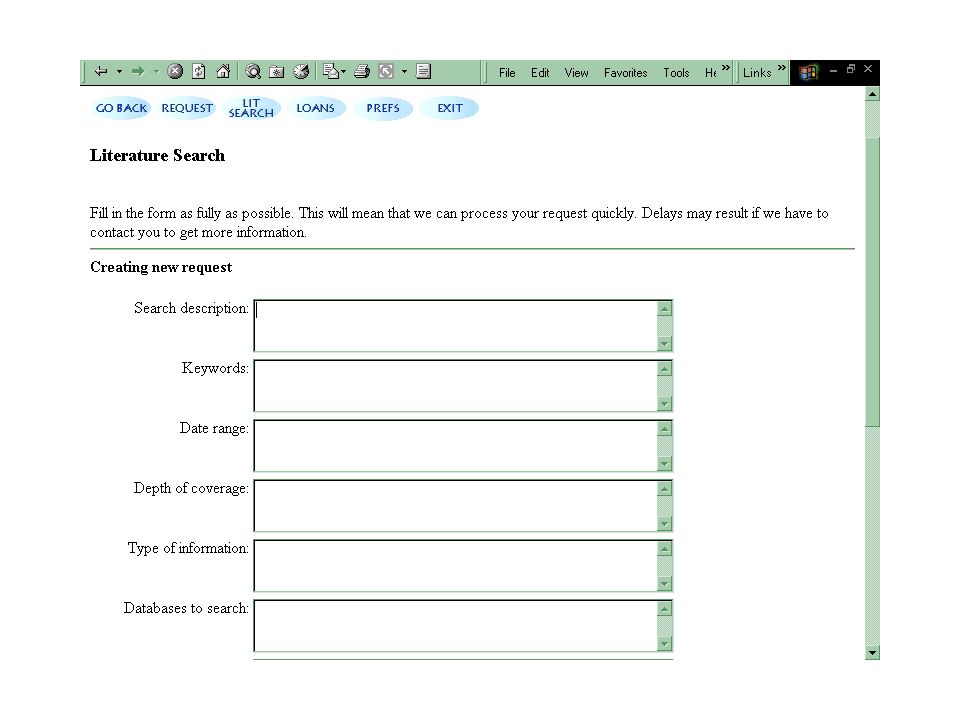Click the browser Back arrow icon
This screenshot has height=720, width=960.
click(x=101, y=72)
